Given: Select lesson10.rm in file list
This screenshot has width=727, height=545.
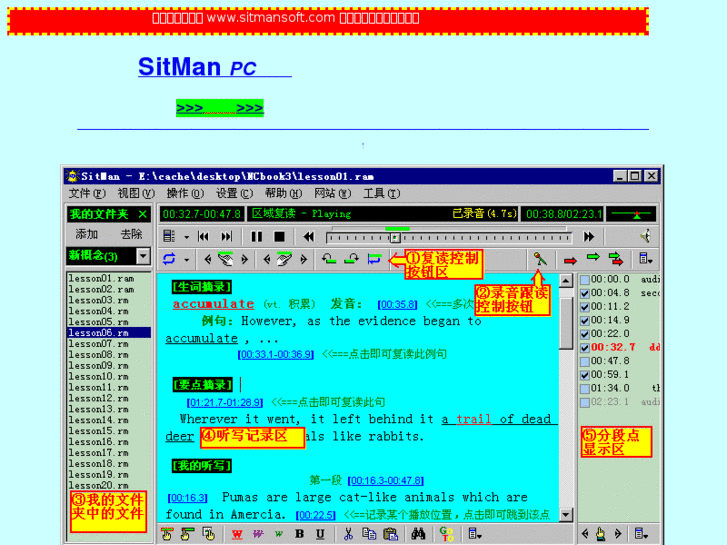Looking at the screenshot, I should (109, 377).
